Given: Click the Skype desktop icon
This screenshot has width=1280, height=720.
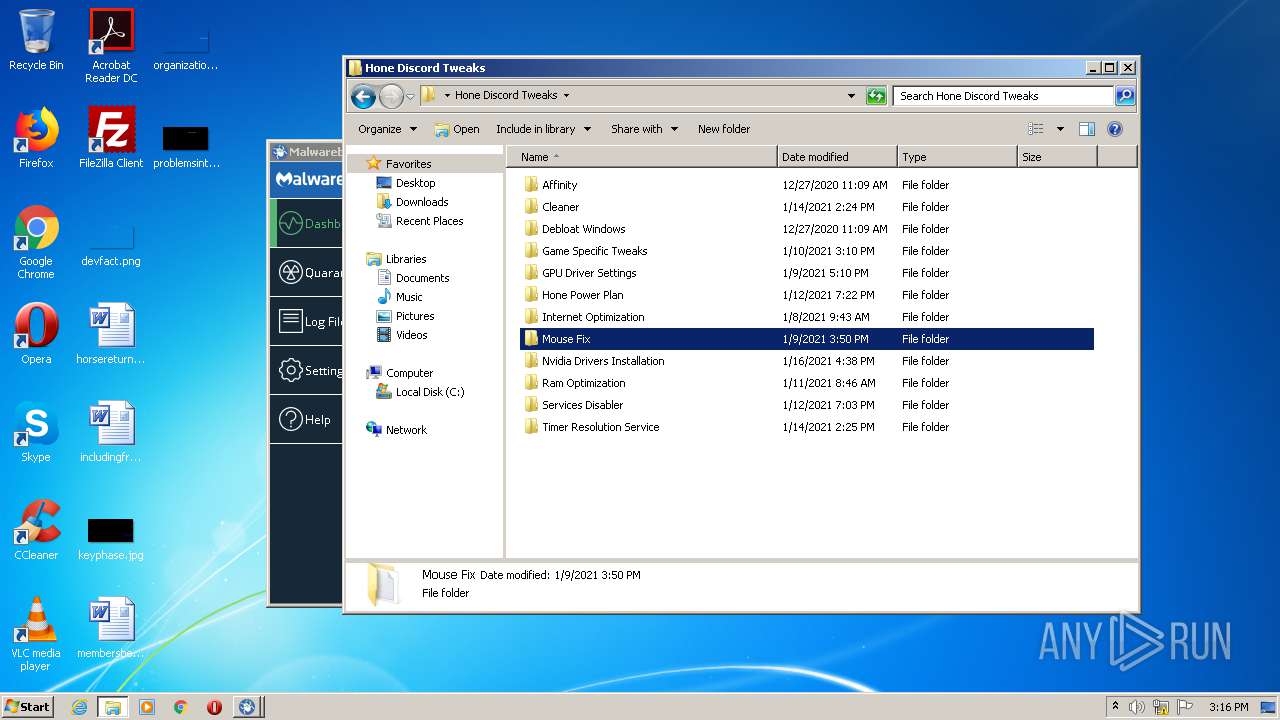Looking at the screenshot, I should pyautogui.click(x=36, y=433).
